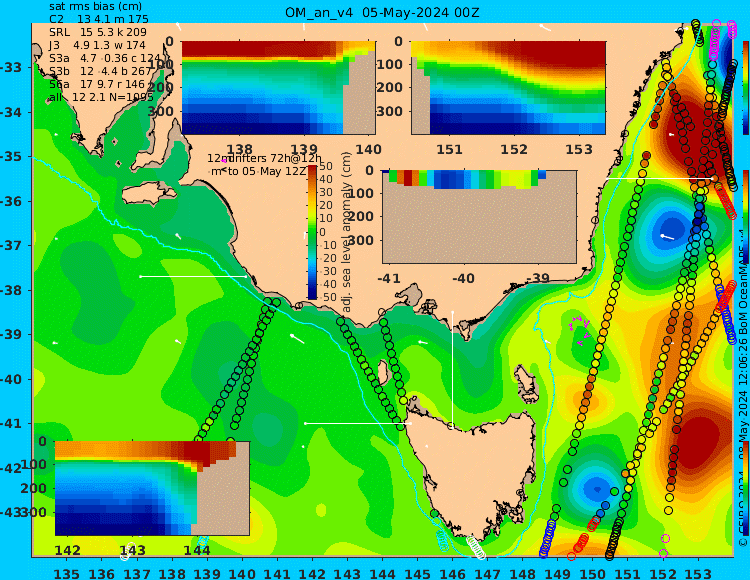The height and width of the screenshot is (580, 750).
Task: Click longitude tick 135 on the main x-axis
Action: [66, 573]
